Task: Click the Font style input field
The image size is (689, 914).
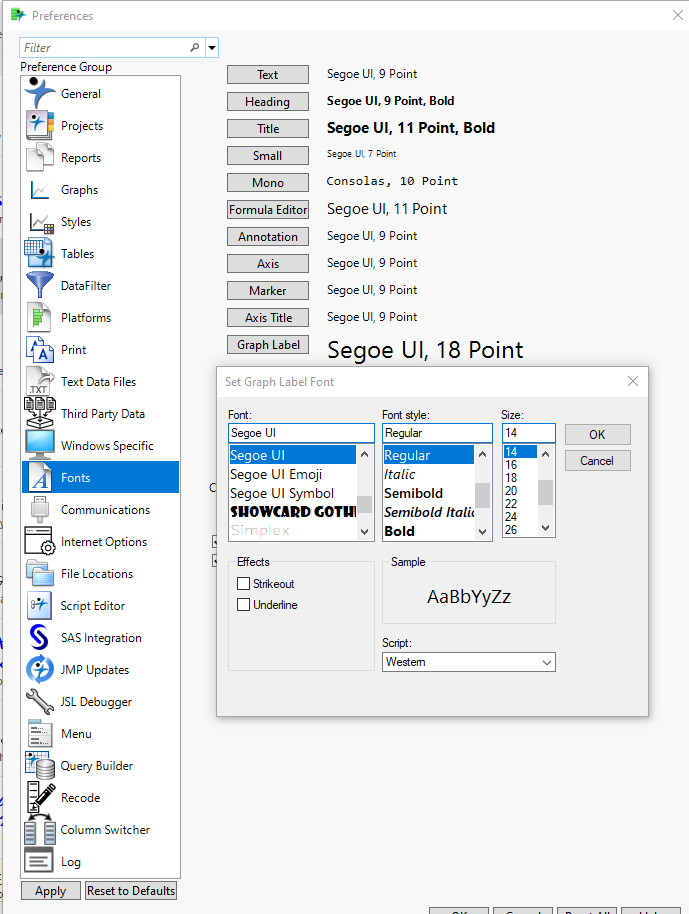Action: point(437,433)
